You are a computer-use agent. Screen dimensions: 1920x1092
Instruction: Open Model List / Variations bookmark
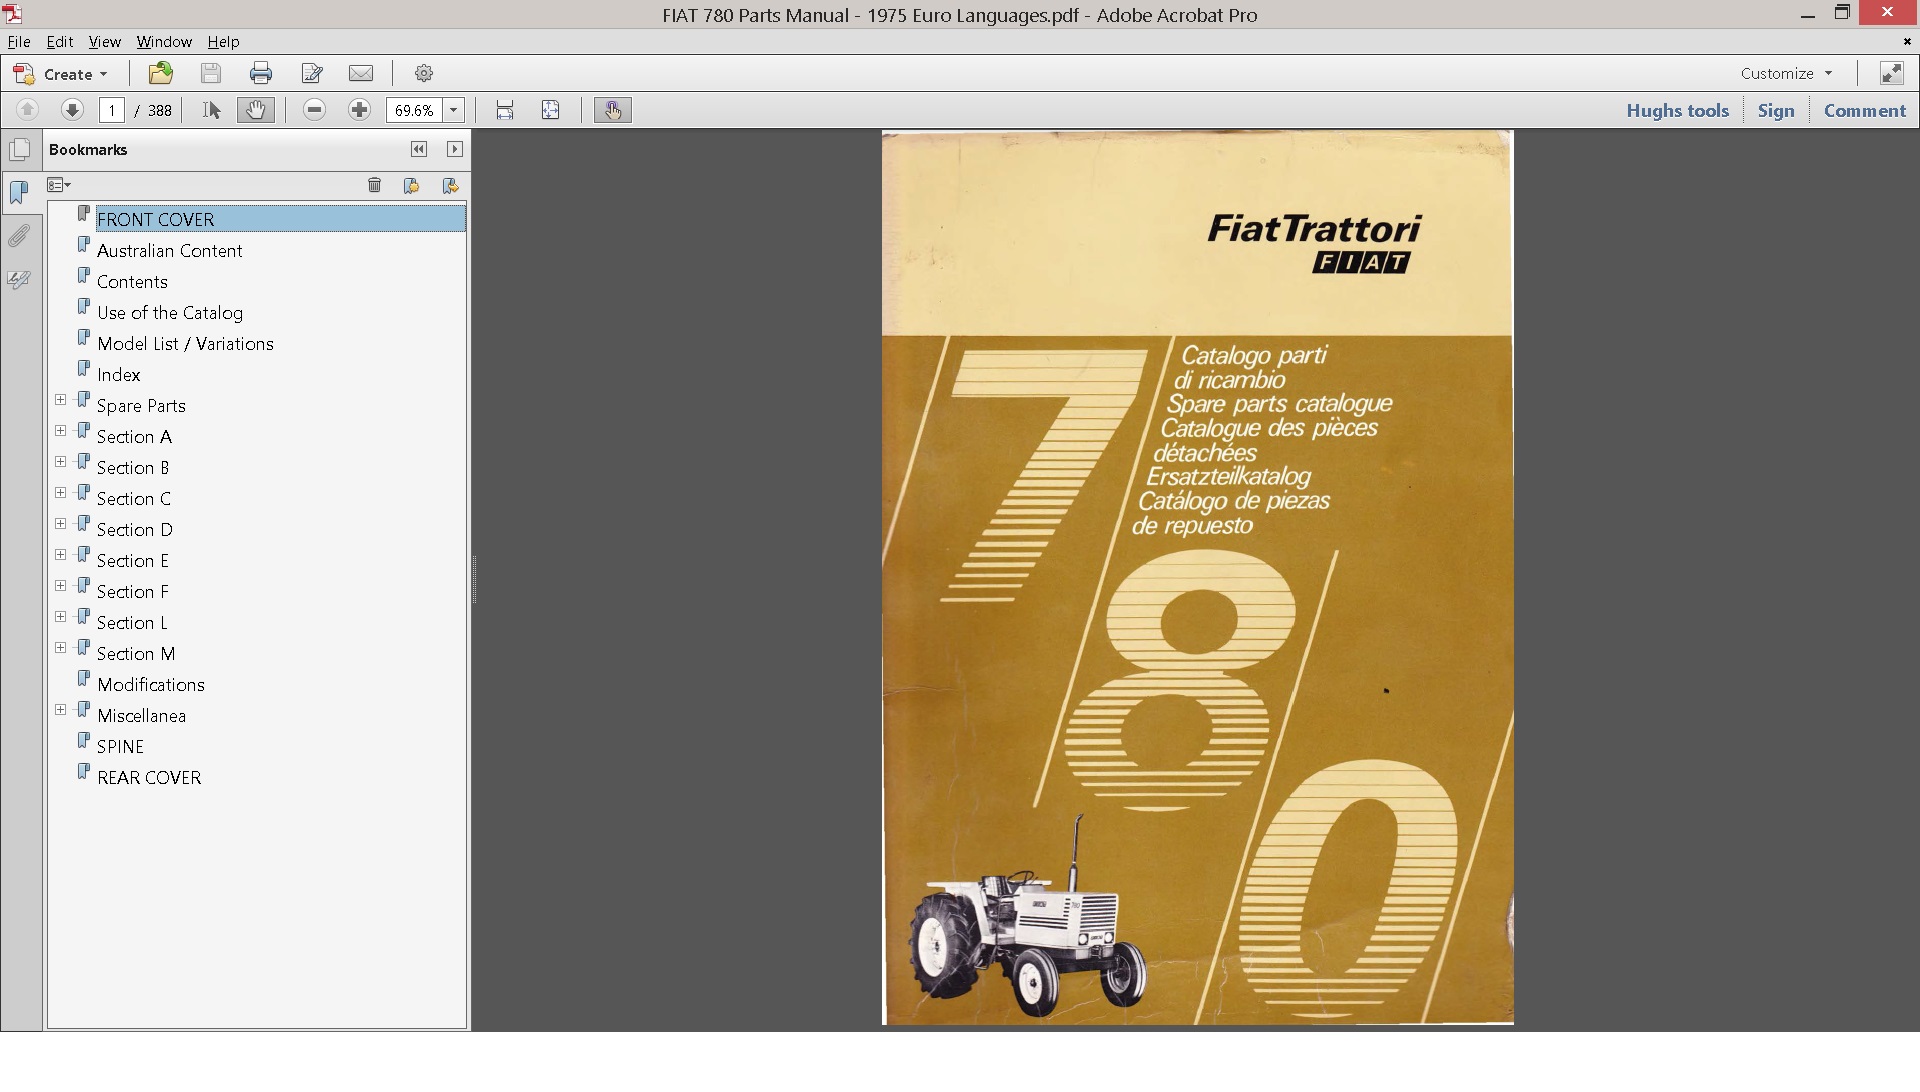[x=185, y=344]
